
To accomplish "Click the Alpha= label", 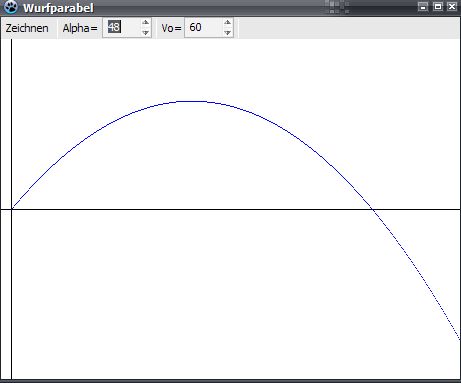I will [80, 28].
